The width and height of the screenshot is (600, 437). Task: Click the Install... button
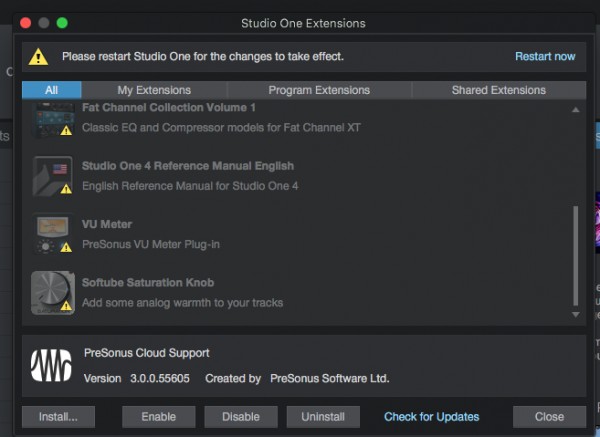click(58, 417)
